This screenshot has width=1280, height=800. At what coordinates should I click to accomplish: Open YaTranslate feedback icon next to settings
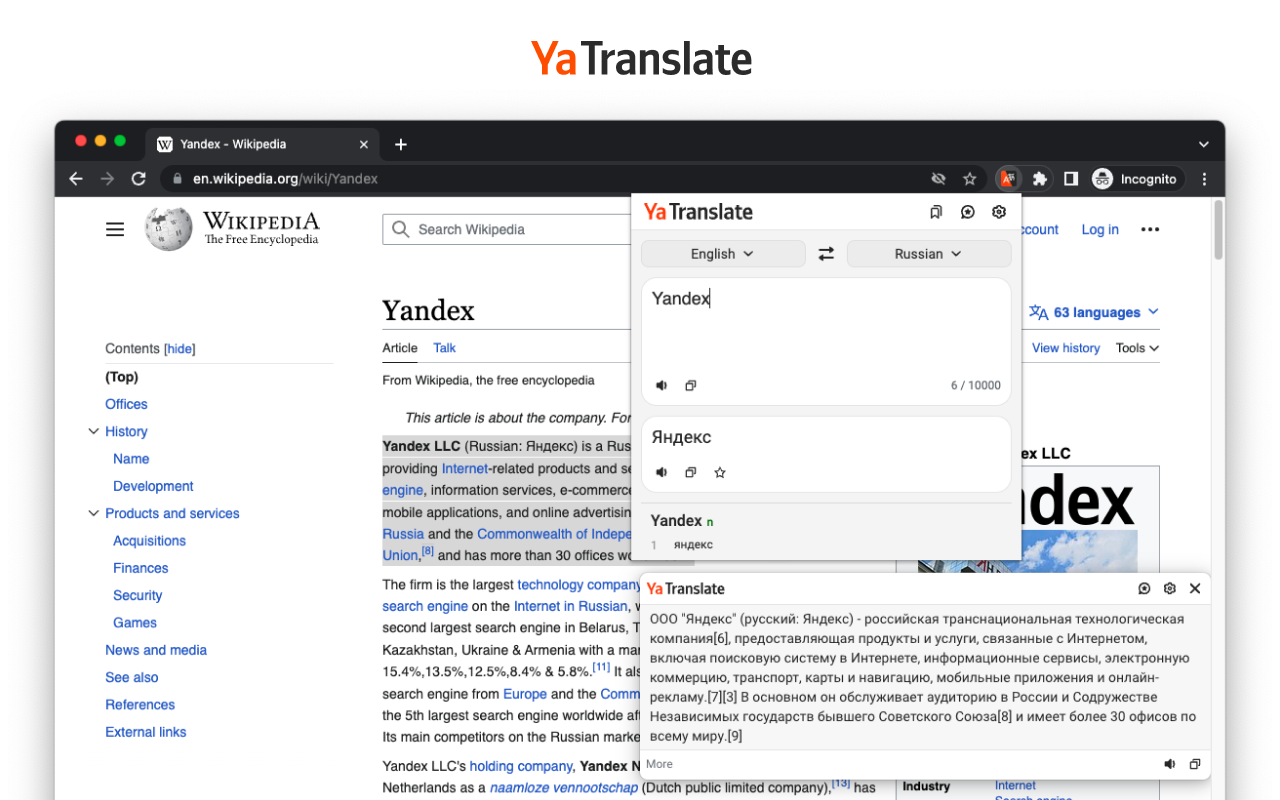pyautogui.click(x=967, y=211)
